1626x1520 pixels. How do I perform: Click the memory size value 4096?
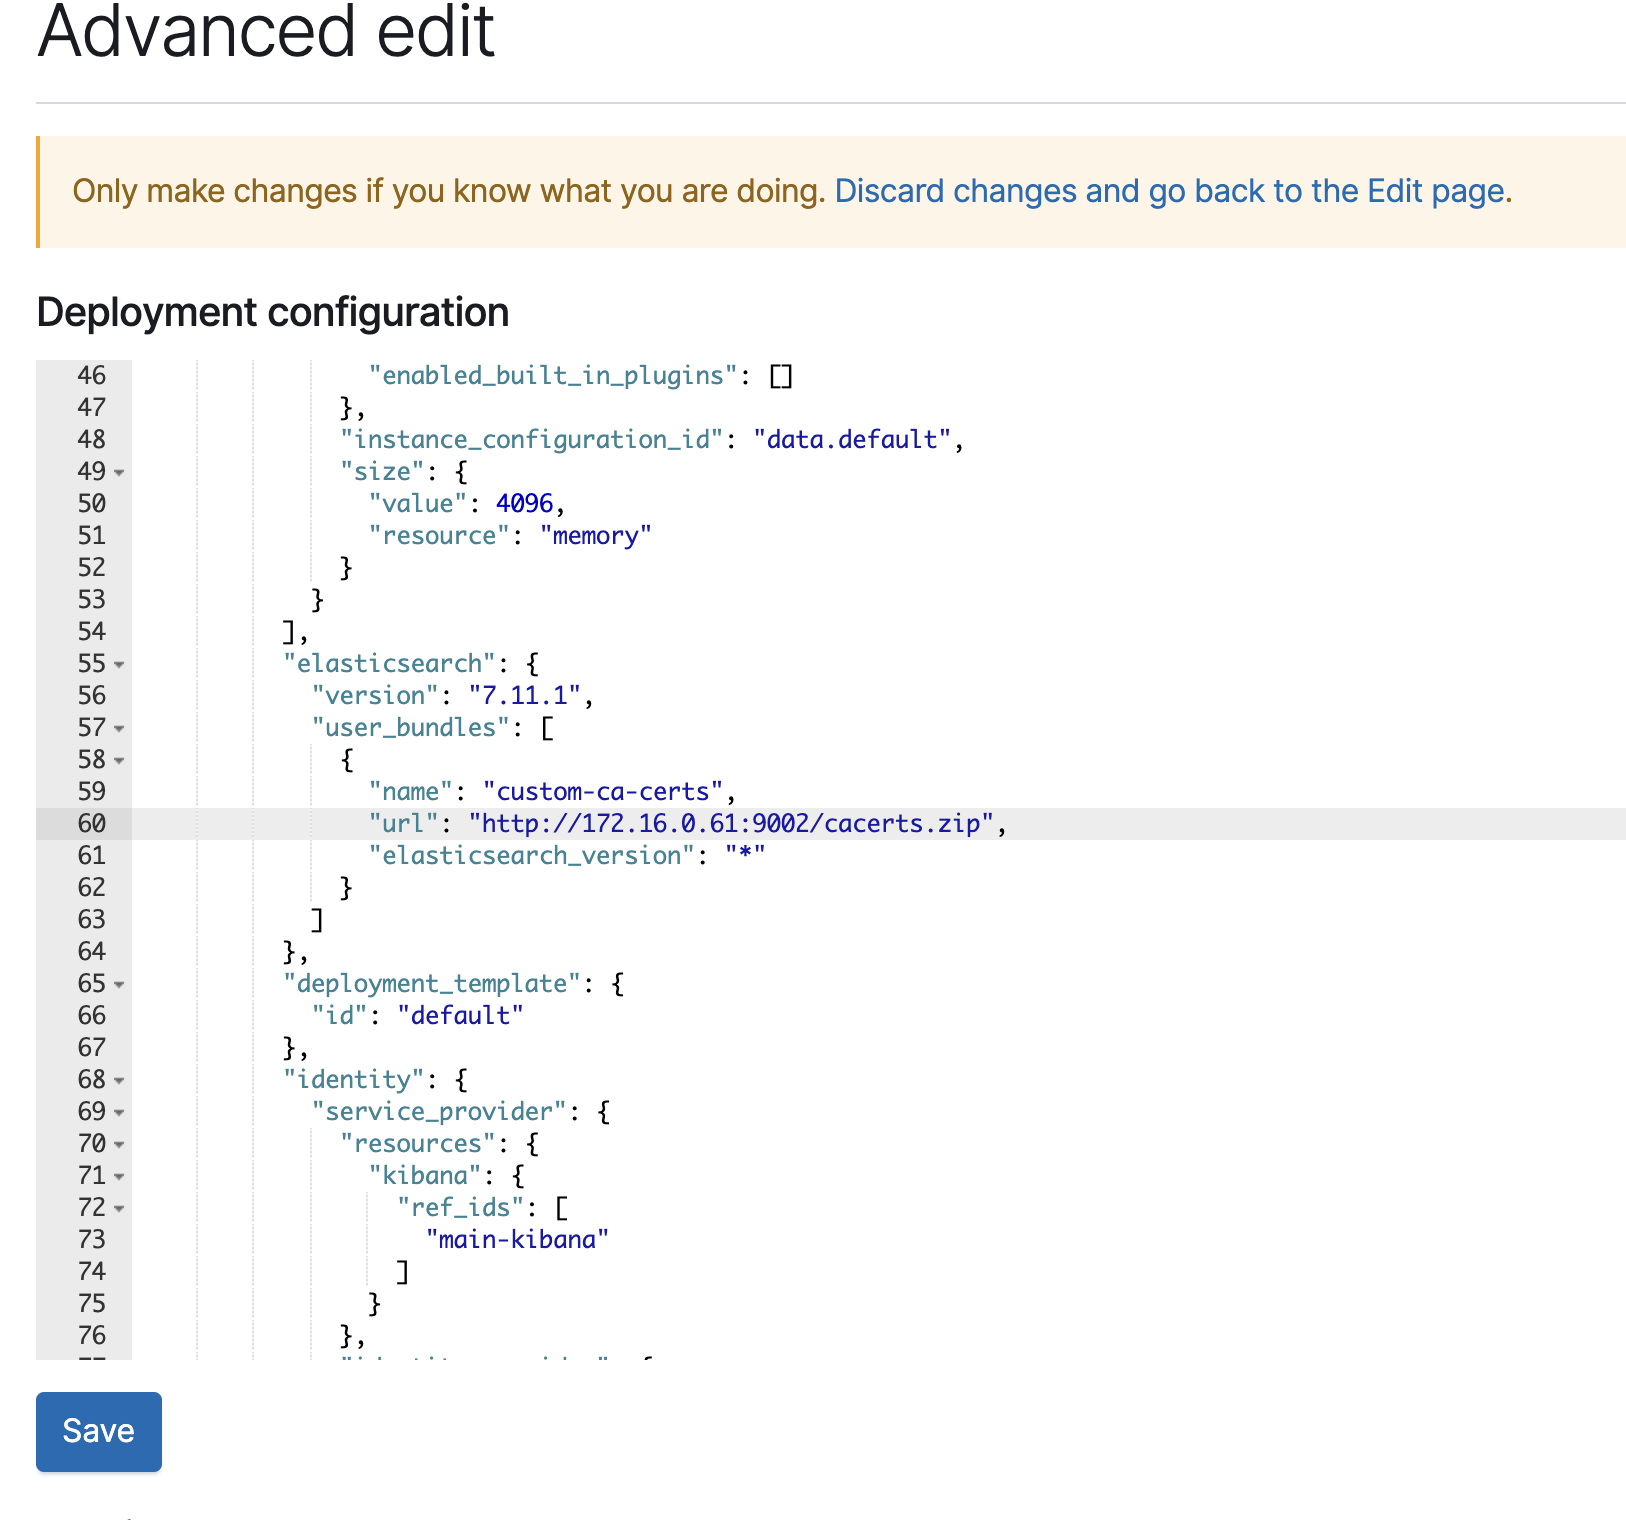point(524,503)
